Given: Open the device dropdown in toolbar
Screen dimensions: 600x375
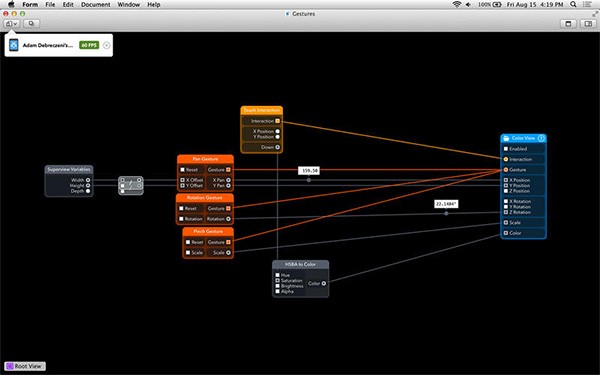Looking at the screenshot, I should click(x=11, y=24).
